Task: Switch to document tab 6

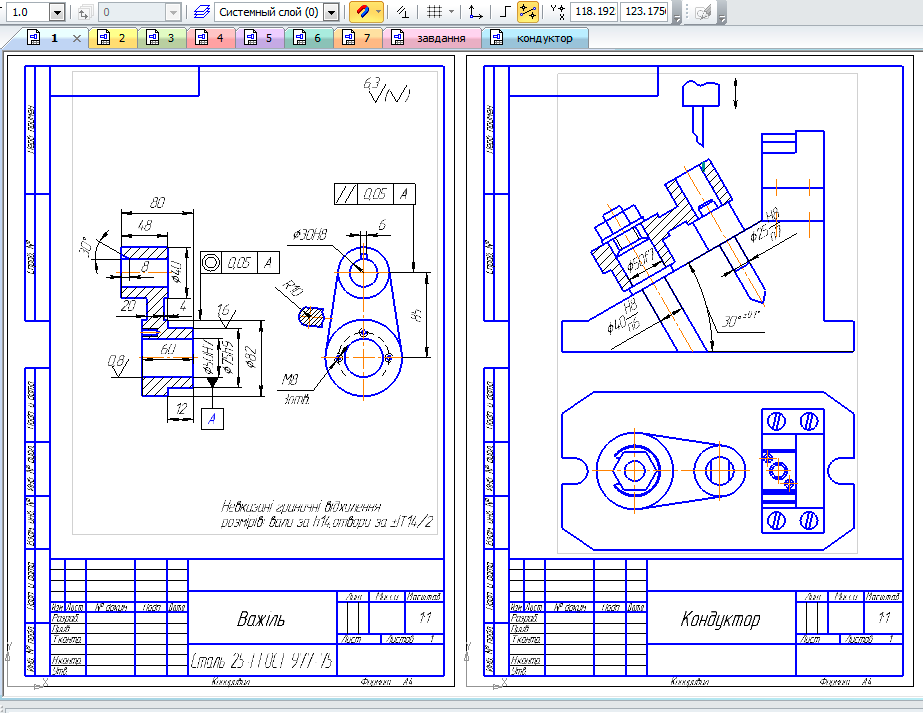Action: tap(308, 38)
